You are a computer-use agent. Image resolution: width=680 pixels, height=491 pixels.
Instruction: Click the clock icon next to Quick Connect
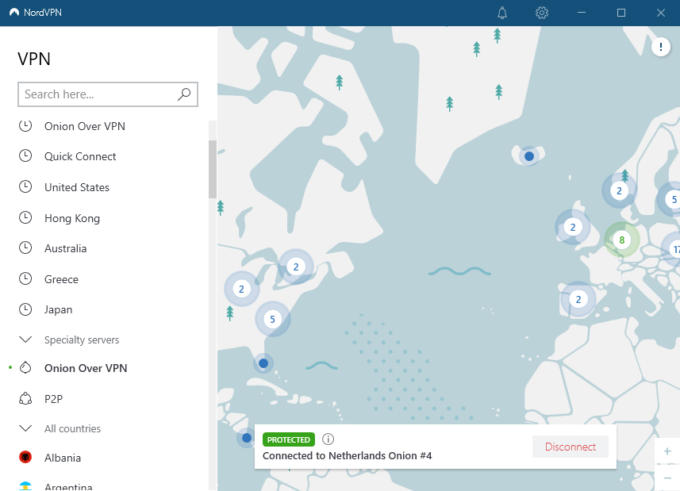(x=26, y=157)
